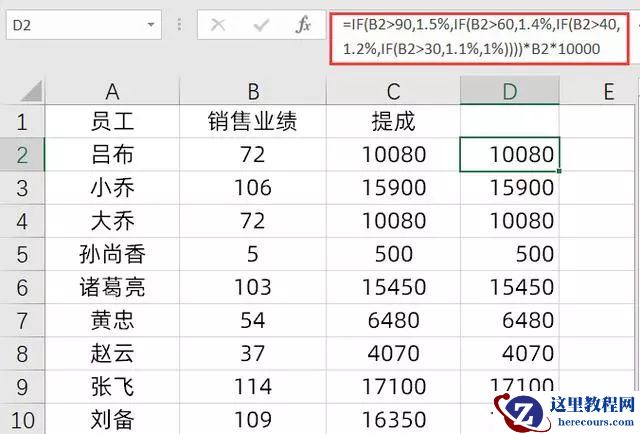This screenshot has height=434, width=640.
Task: Click the Select All corner triangle
Action: (x=31, y=91)
